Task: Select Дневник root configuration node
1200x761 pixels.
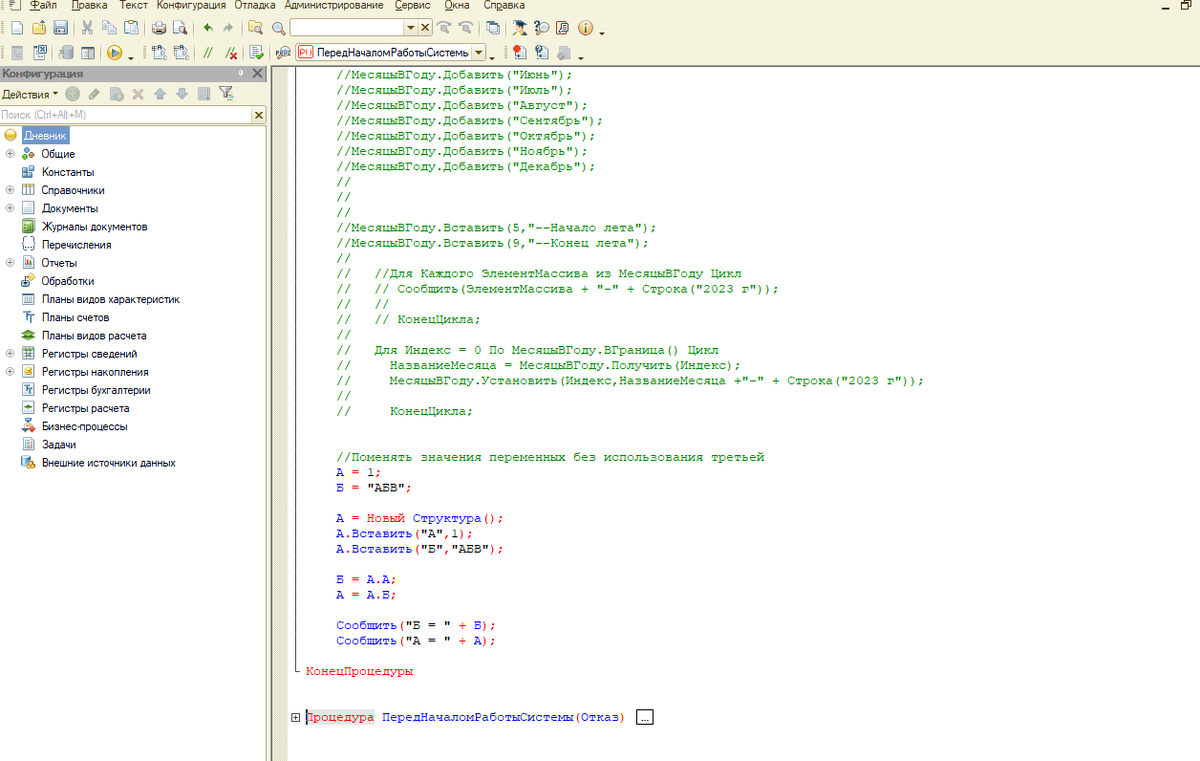Action: click(45, 136)
